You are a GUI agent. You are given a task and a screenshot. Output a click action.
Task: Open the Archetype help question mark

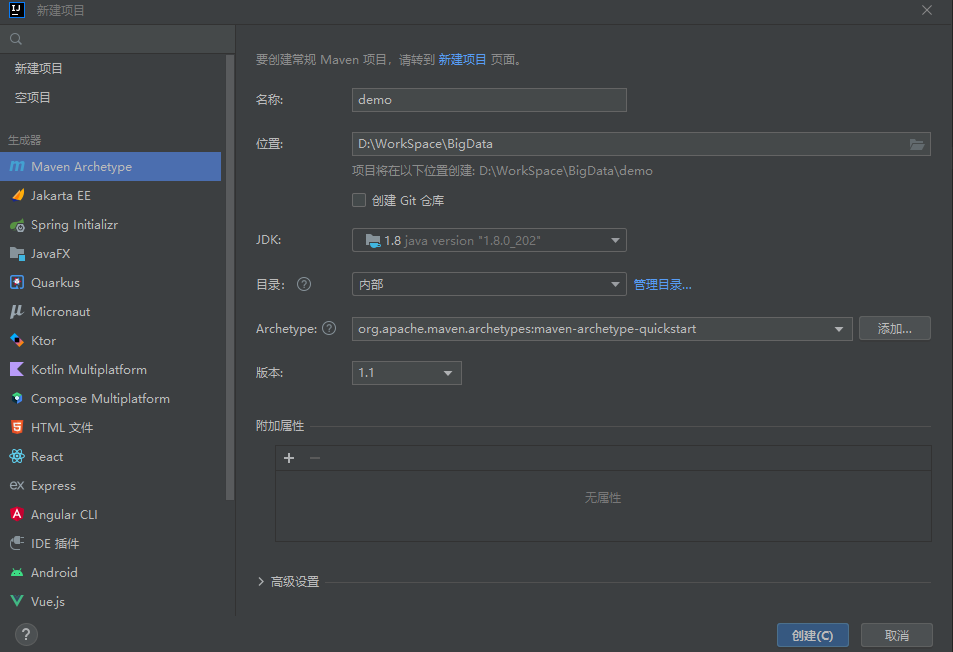pos(329,329)
